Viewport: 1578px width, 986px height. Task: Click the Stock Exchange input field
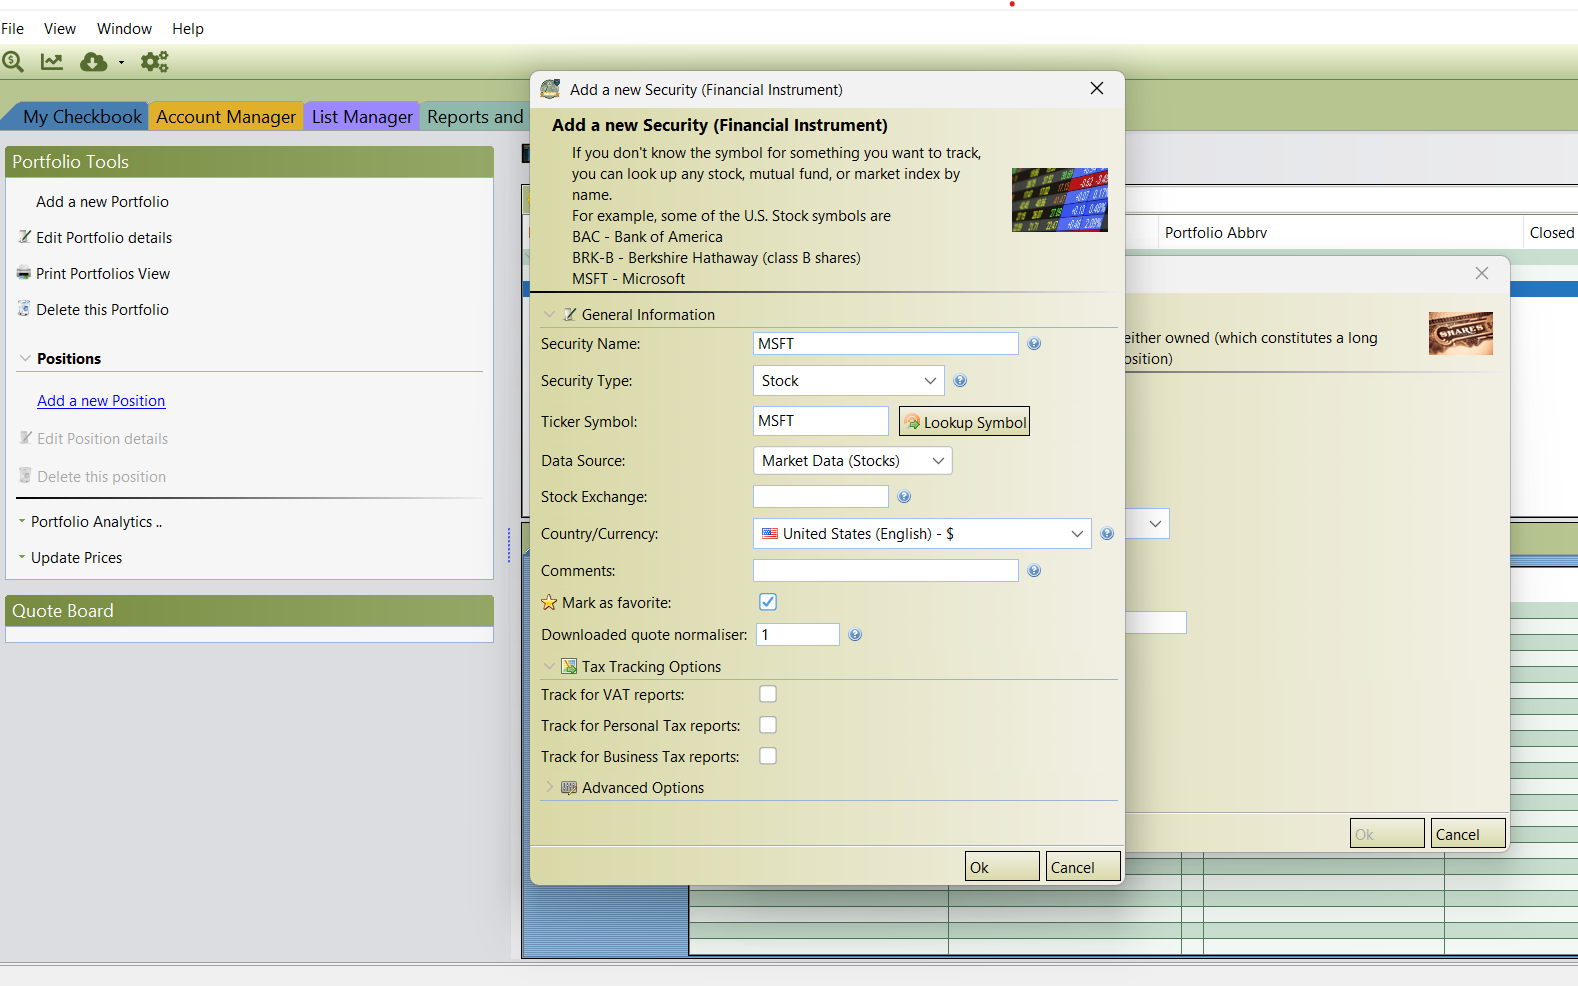(x=821, y=497)
